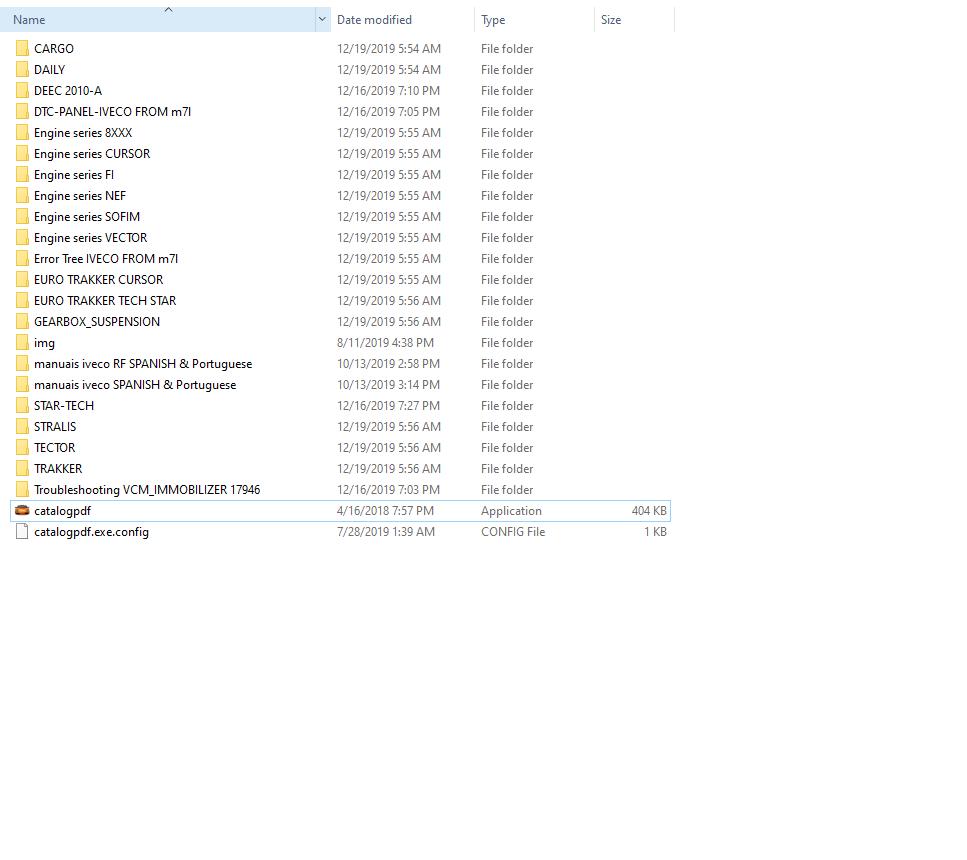Viewport: 967px width, 860px height.
Task: Select 'DTC-PANEL-IVECO FROM m7I' folder name
Action: click(112, 111)
